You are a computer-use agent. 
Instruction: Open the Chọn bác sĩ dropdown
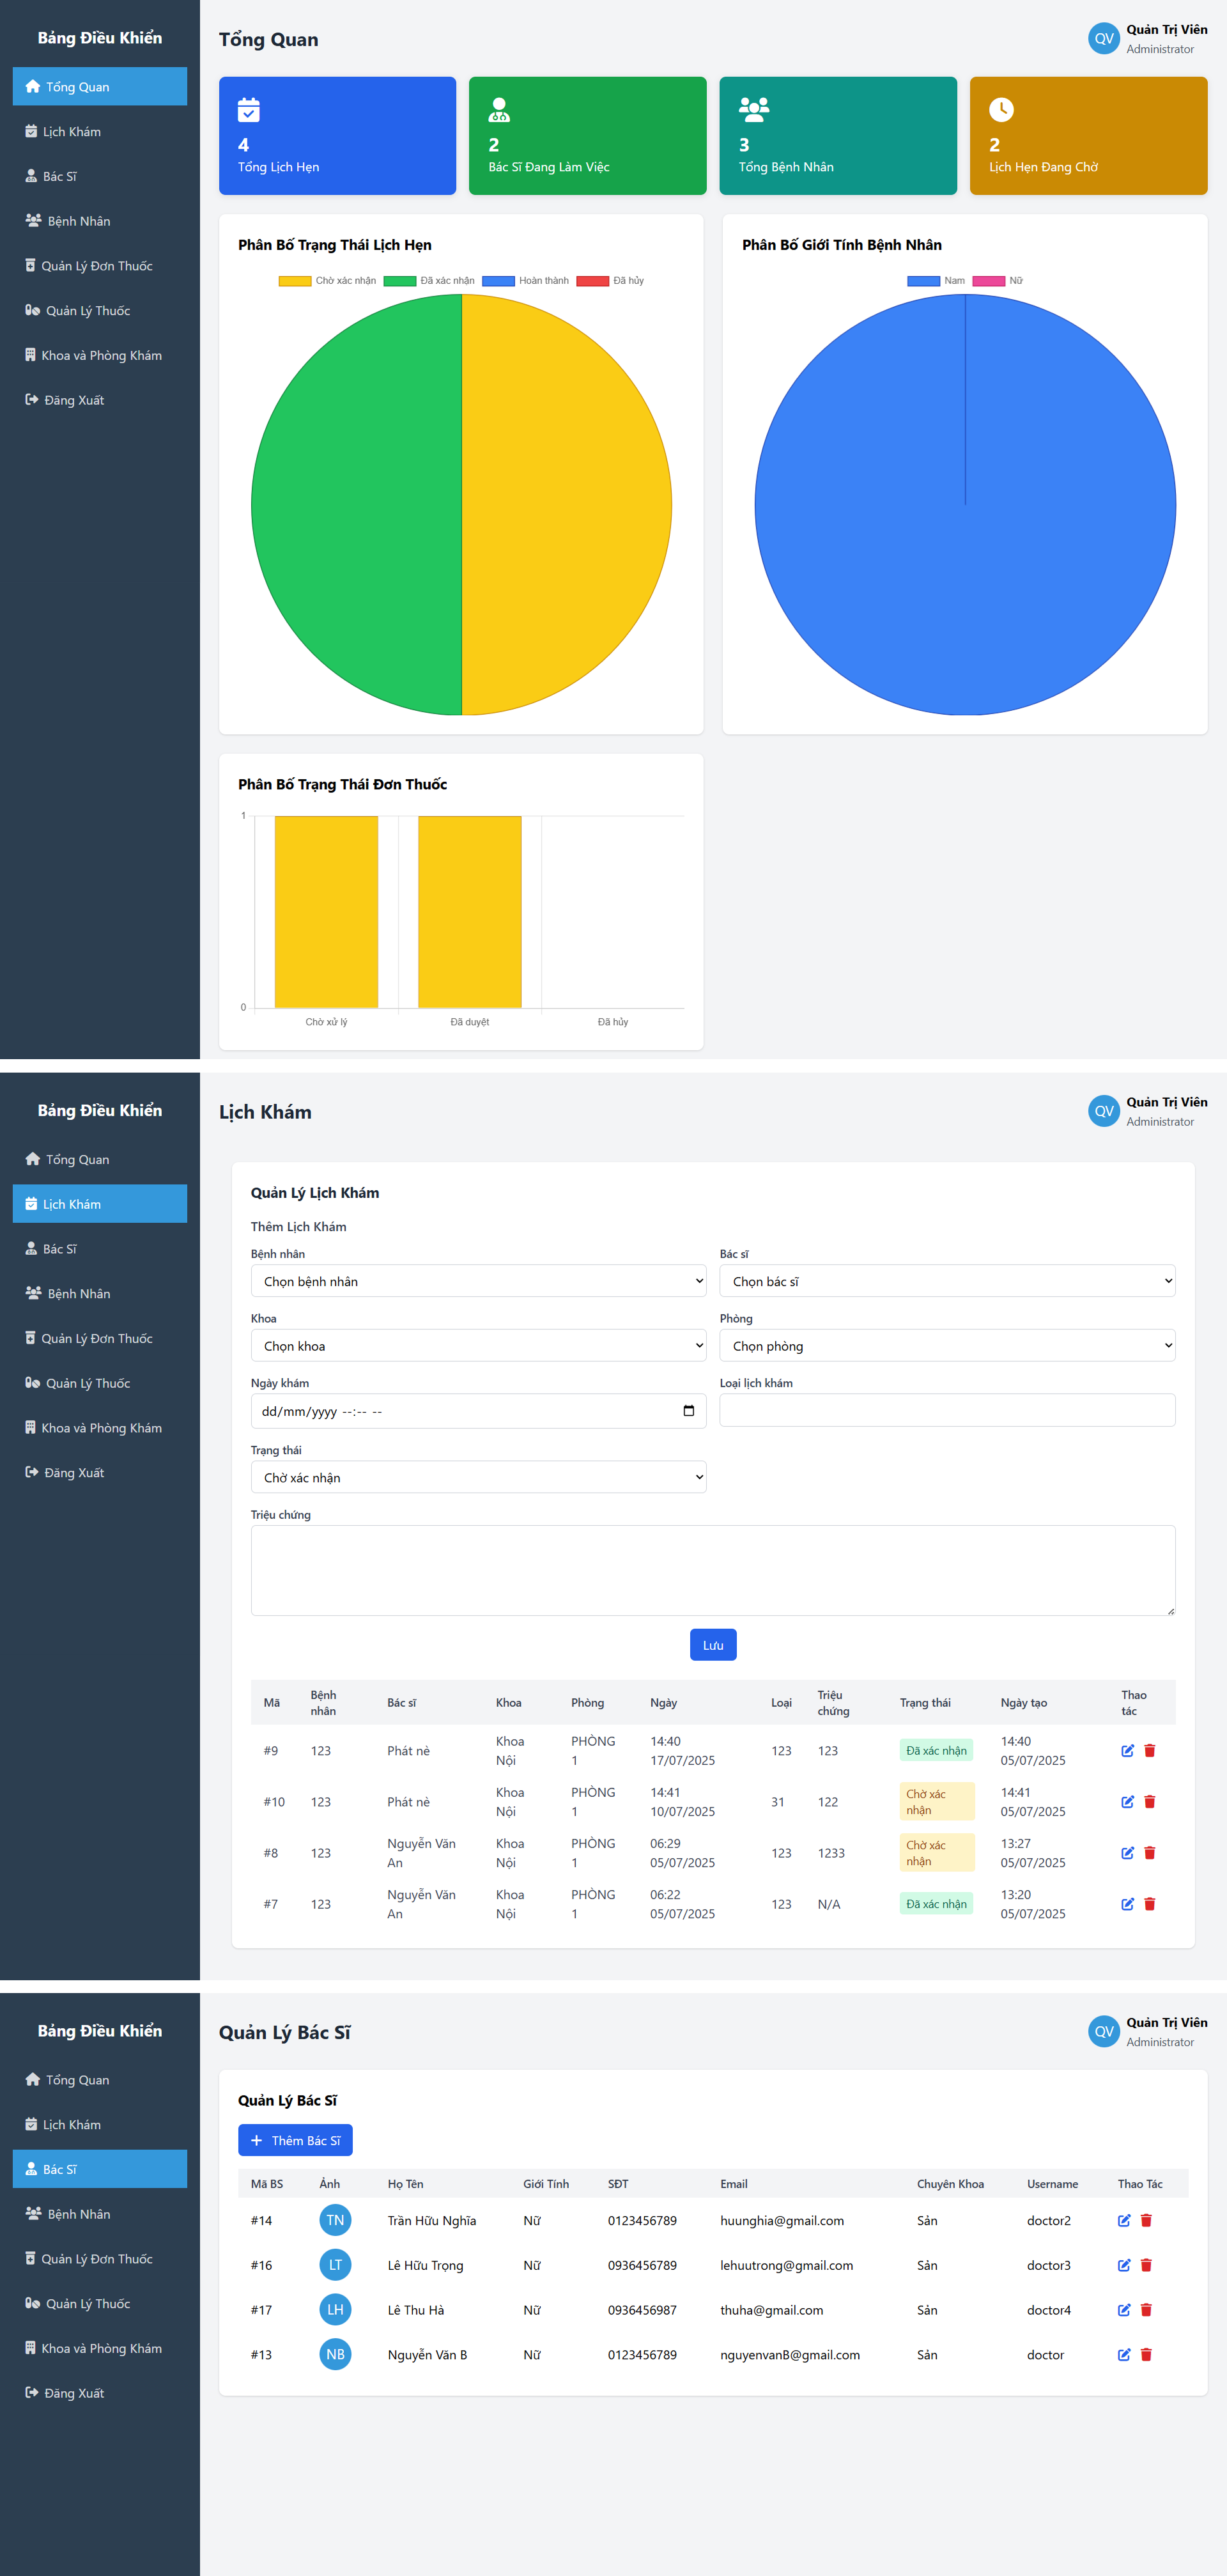(x=946, y=1281)
